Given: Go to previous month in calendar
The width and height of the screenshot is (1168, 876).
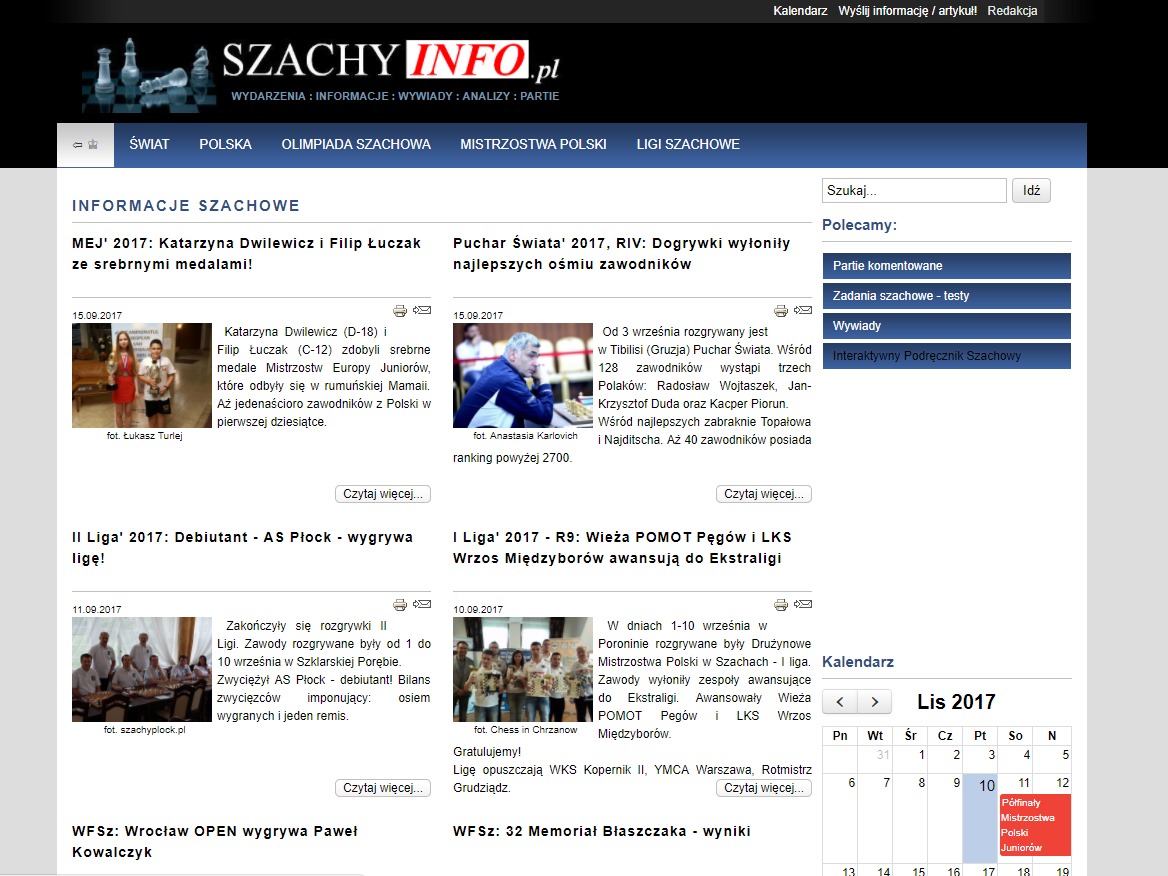Looking at the screenshot, I should click(840, 702).
